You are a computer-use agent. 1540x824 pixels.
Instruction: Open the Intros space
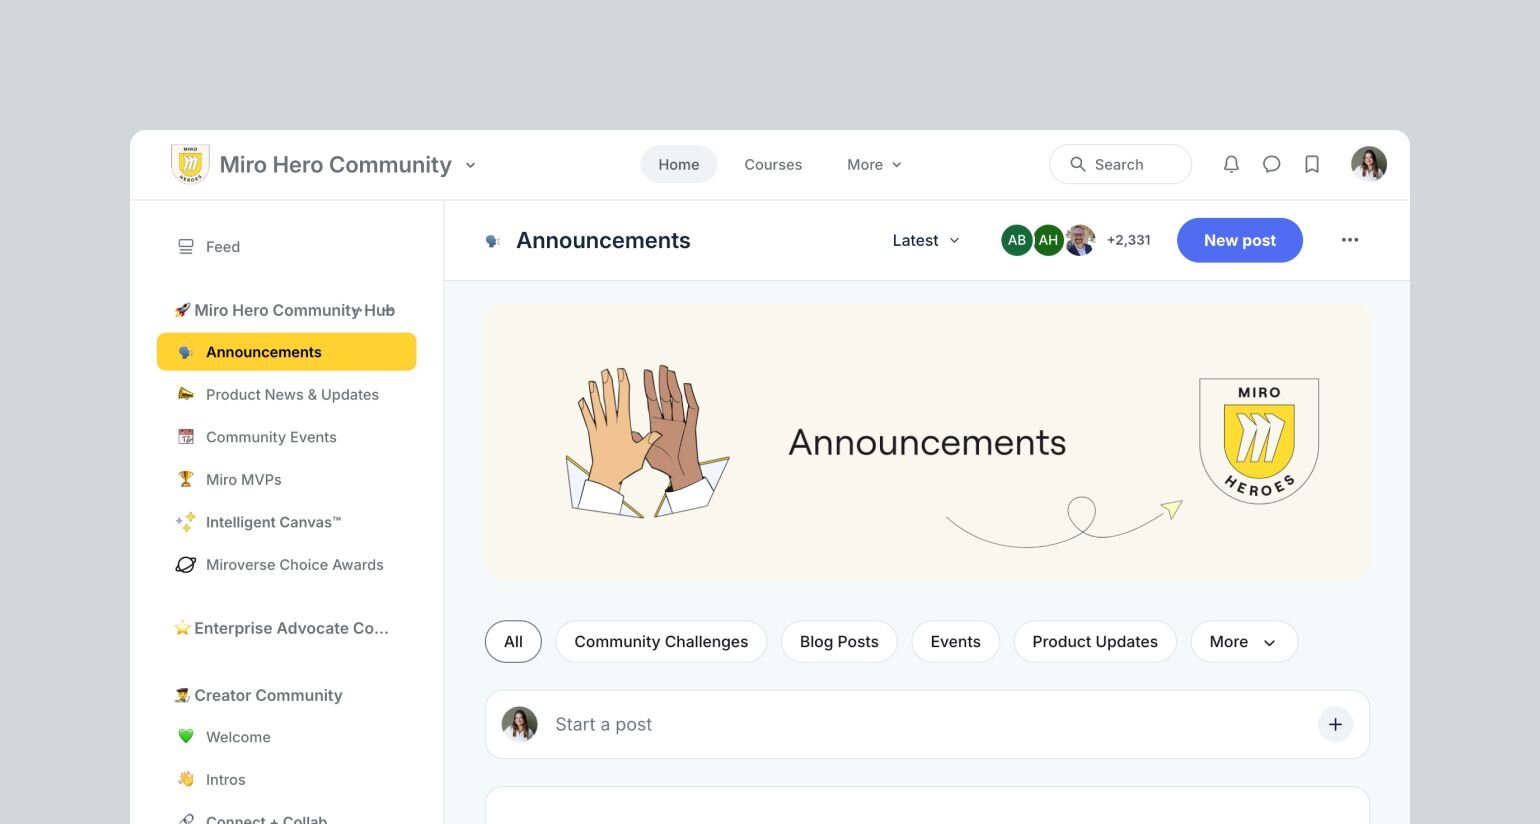coord(287,779)
